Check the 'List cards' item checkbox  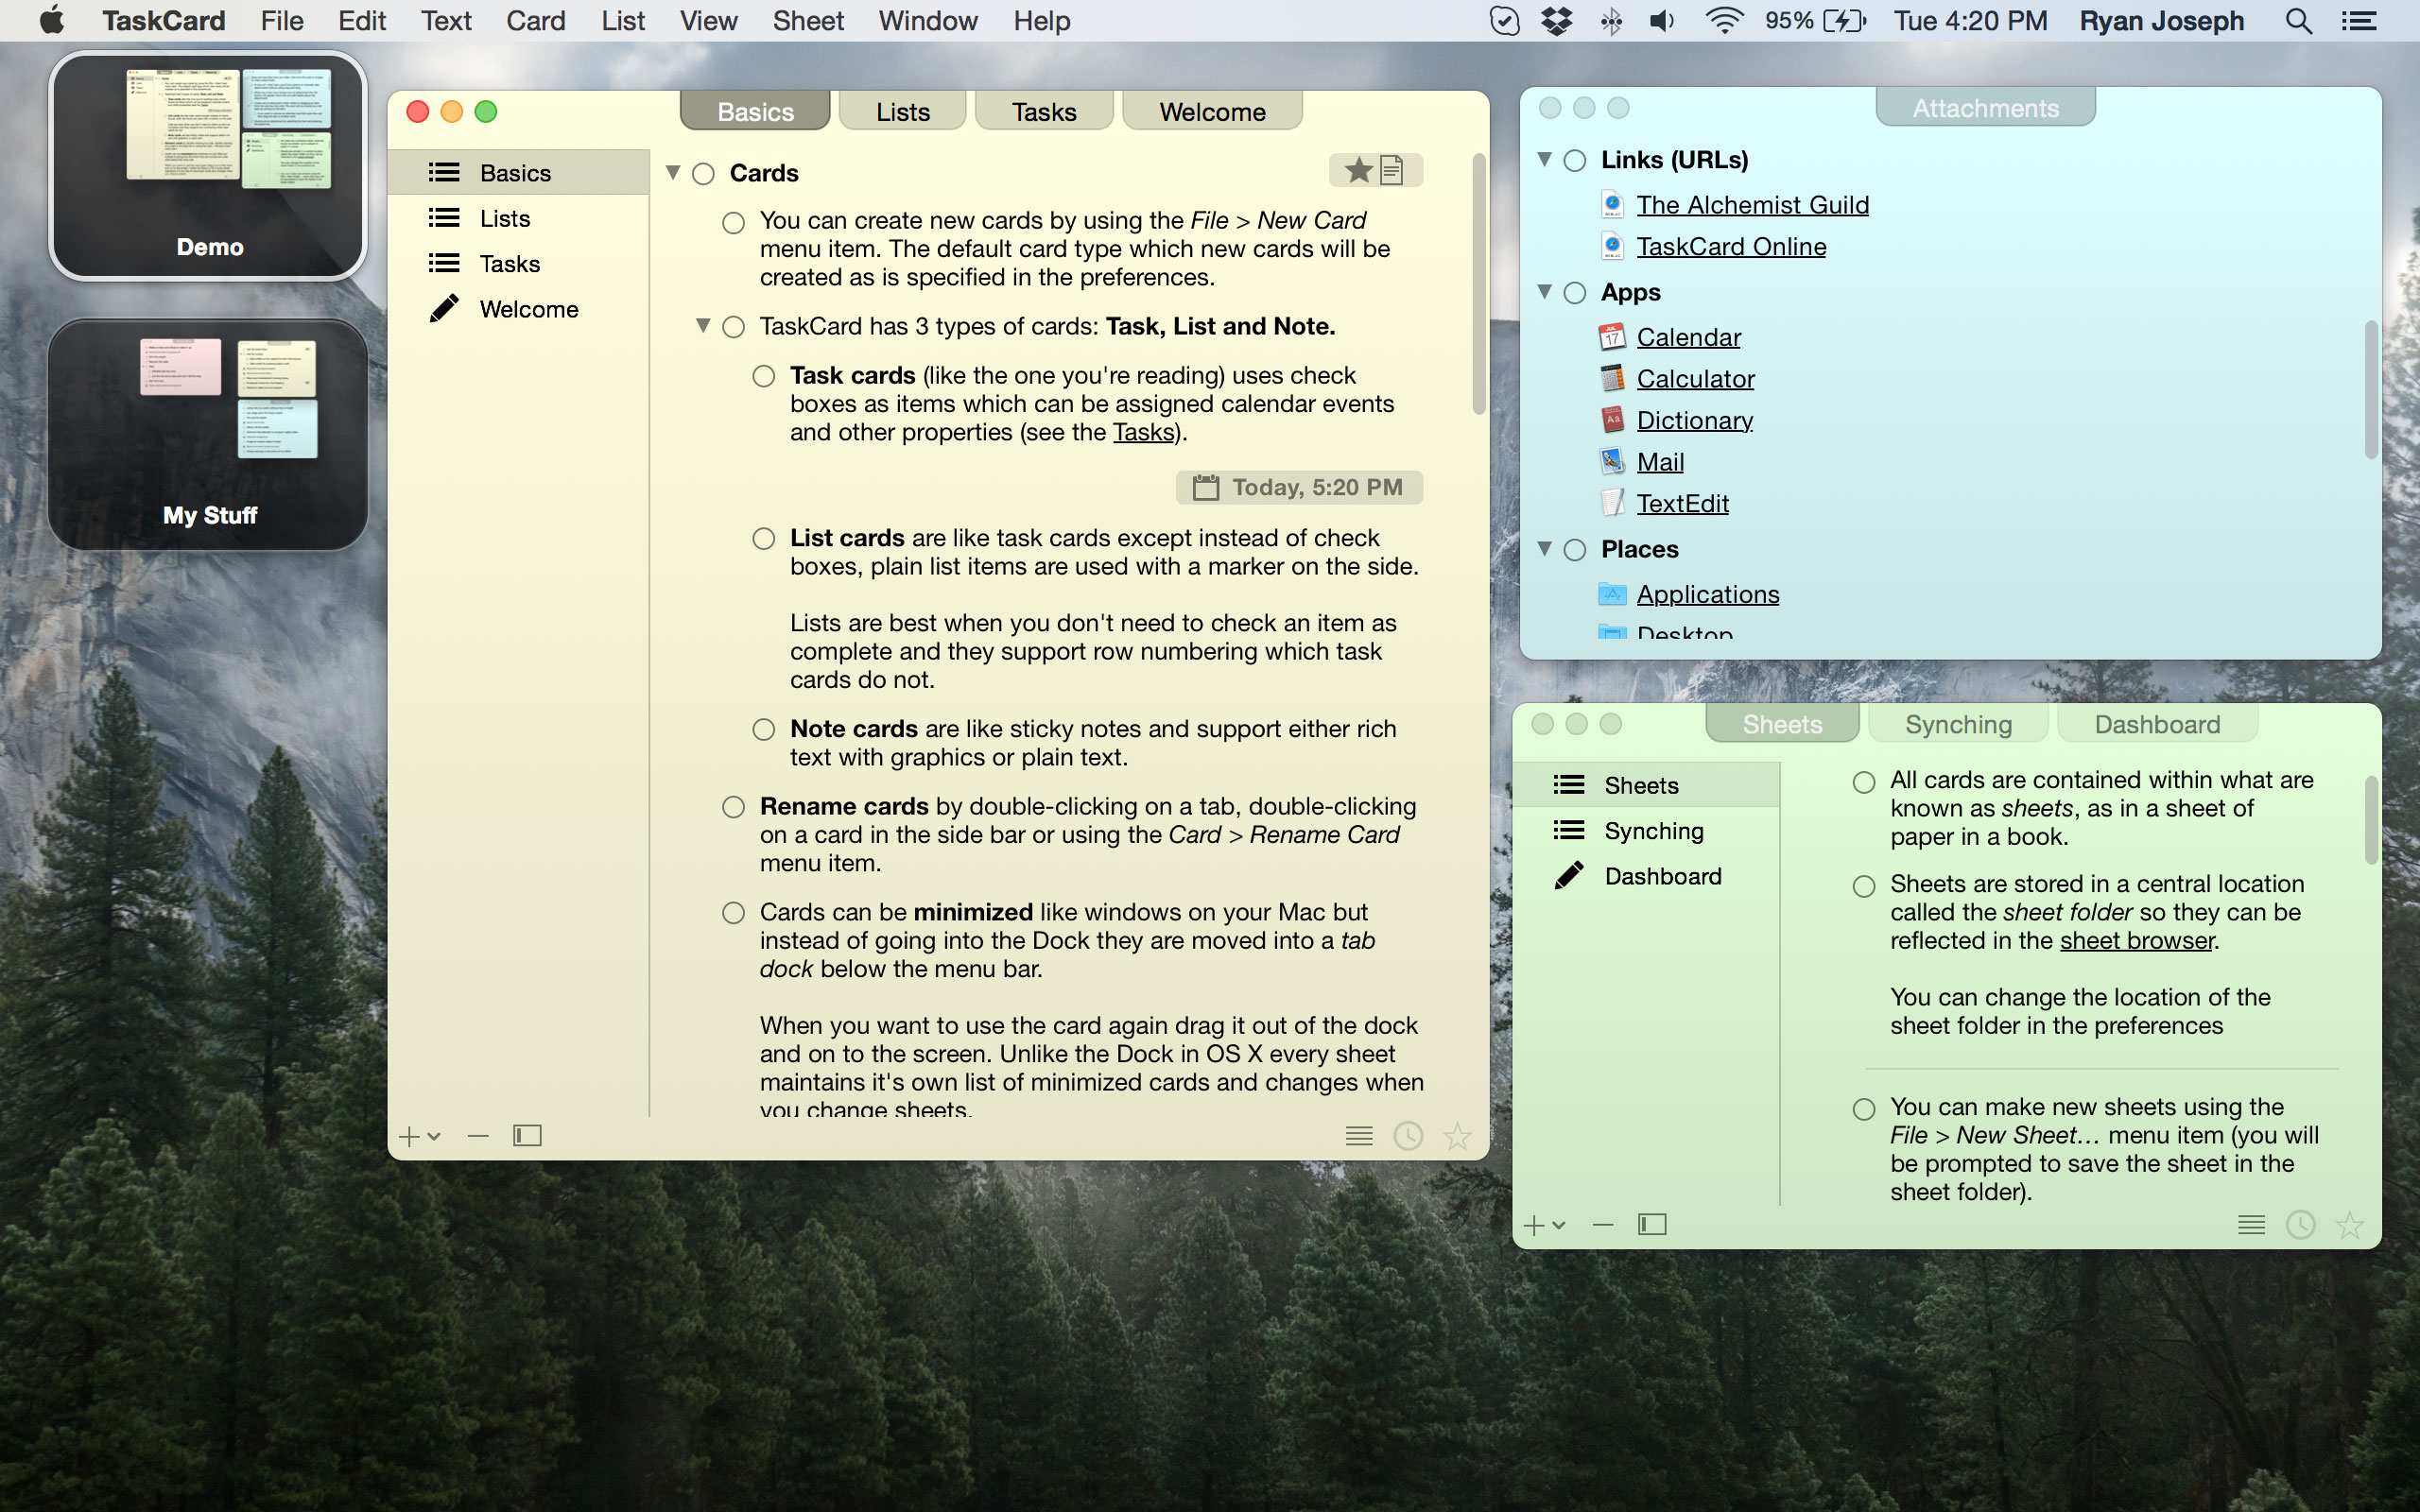tap(764, 540)
